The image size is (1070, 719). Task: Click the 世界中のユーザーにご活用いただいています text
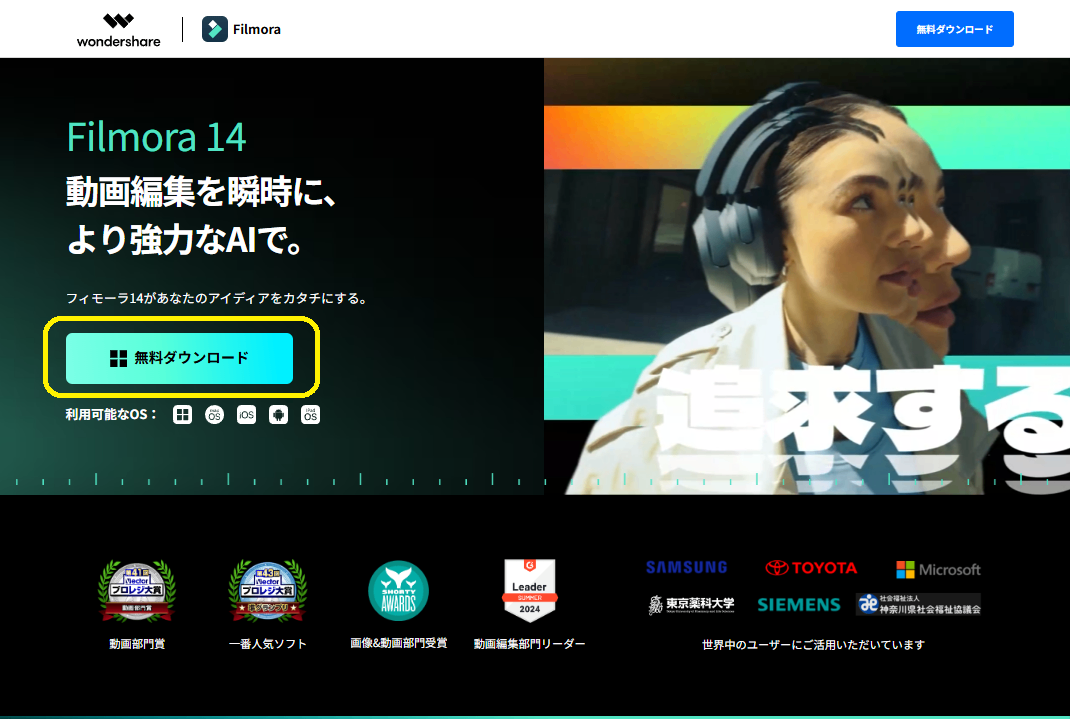813,645
